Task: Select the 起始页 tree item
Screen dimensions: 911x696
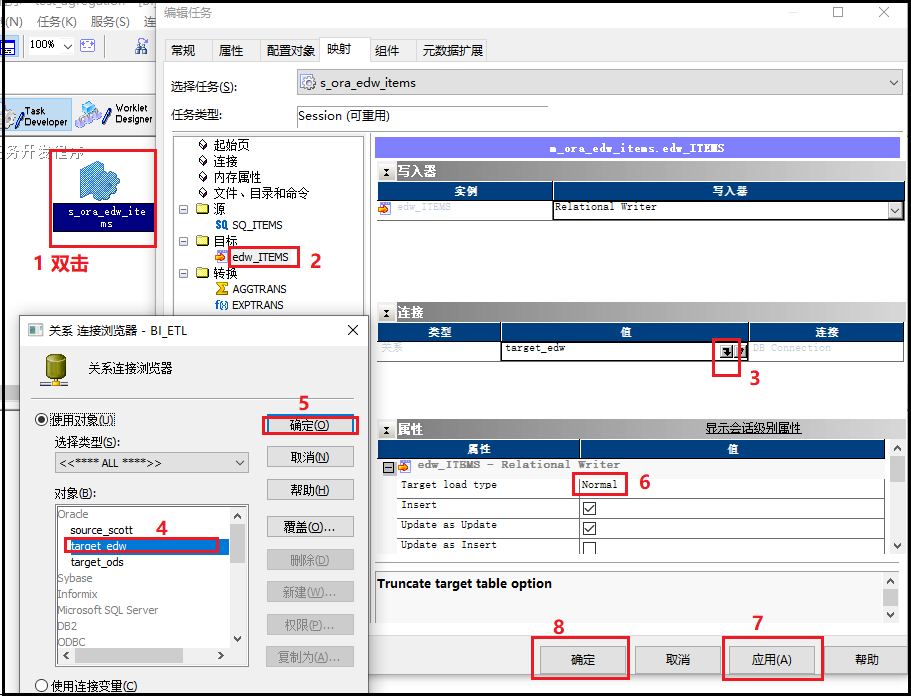Action: click(x=231, y=145)
